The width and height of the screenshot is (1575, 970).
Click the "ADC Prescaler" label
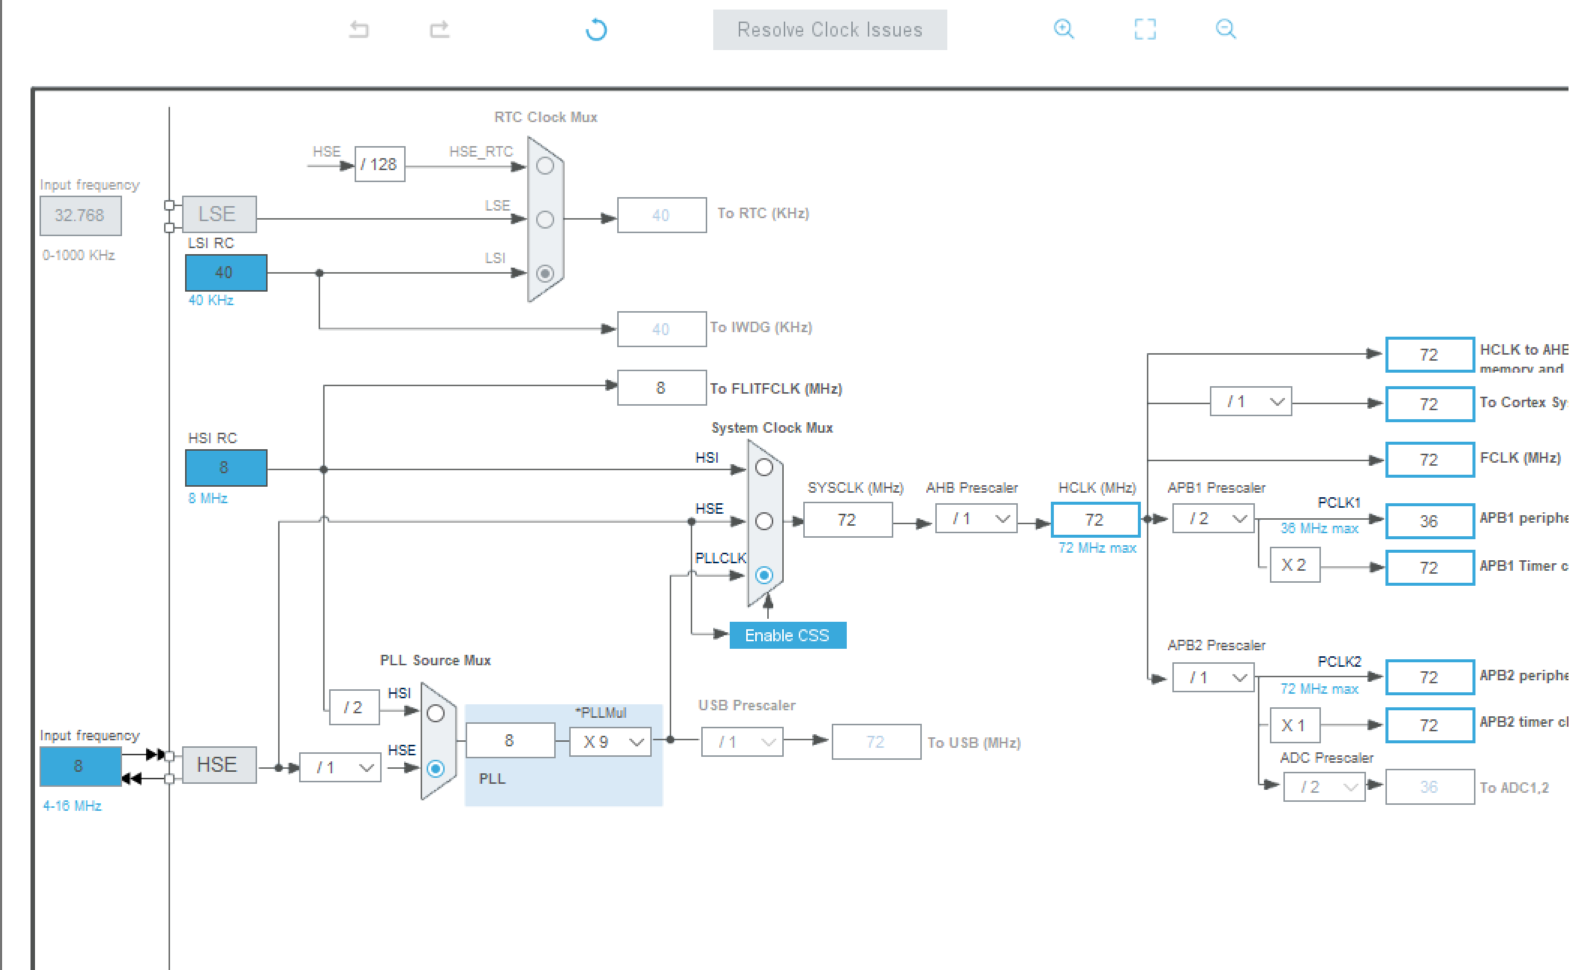pyautogui.click(x=1327, y=758)
